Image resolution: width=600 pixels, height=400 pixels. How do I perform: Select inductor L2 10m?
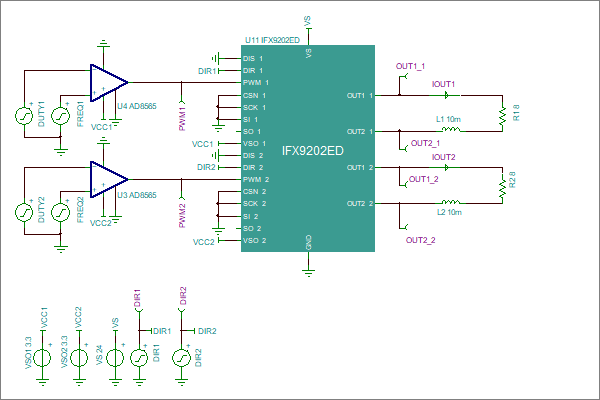451,202
